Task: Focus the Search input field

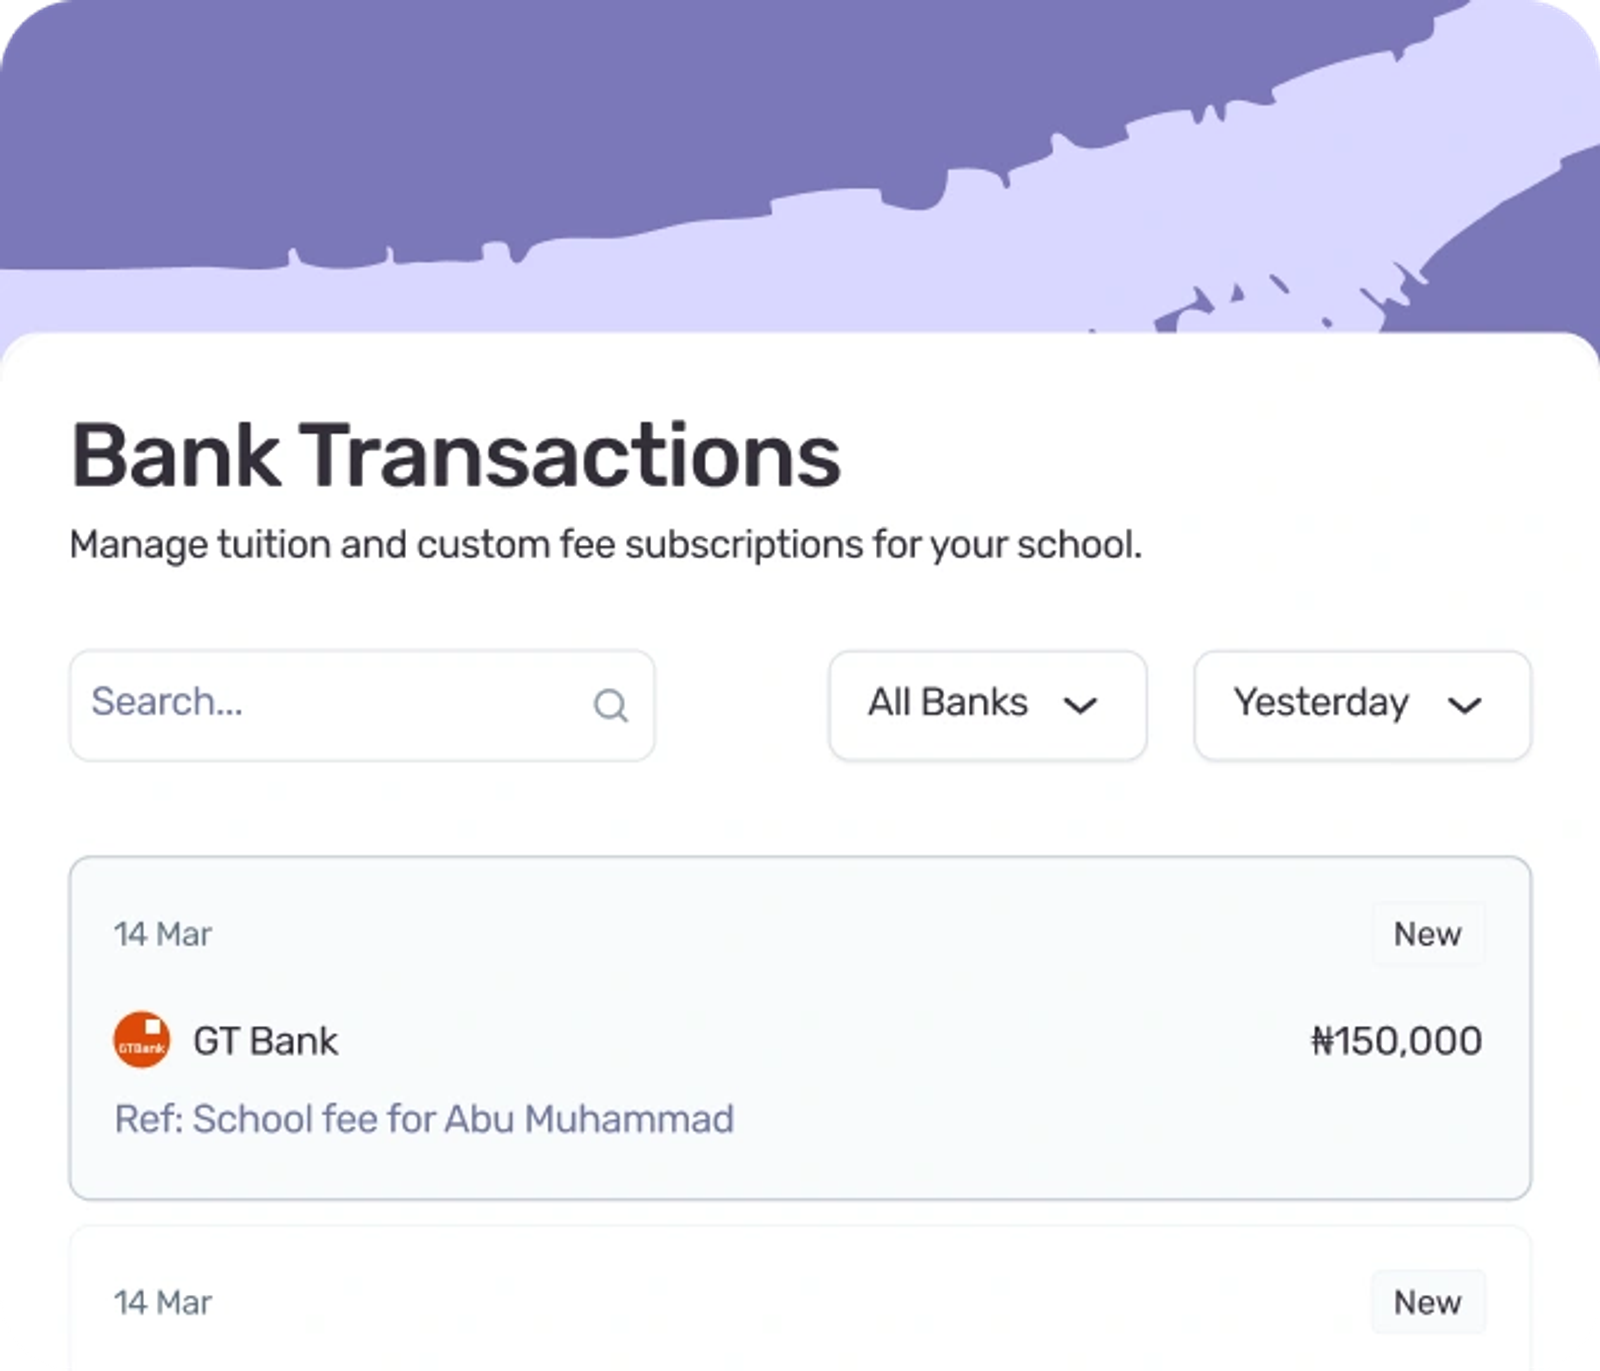Action: (x=362, y=705)
